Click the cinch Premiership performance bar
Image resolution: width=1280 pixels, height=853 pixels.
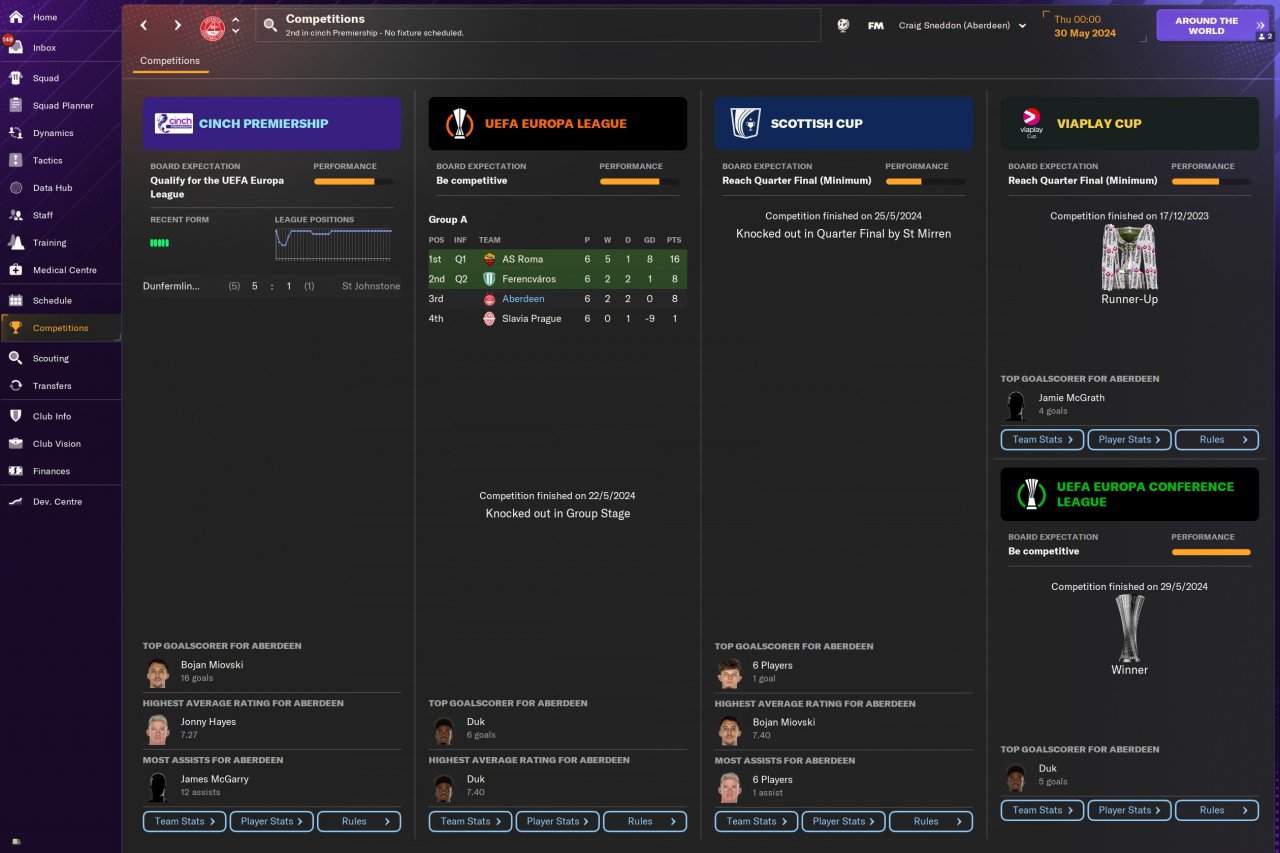(x=353, y=182)
